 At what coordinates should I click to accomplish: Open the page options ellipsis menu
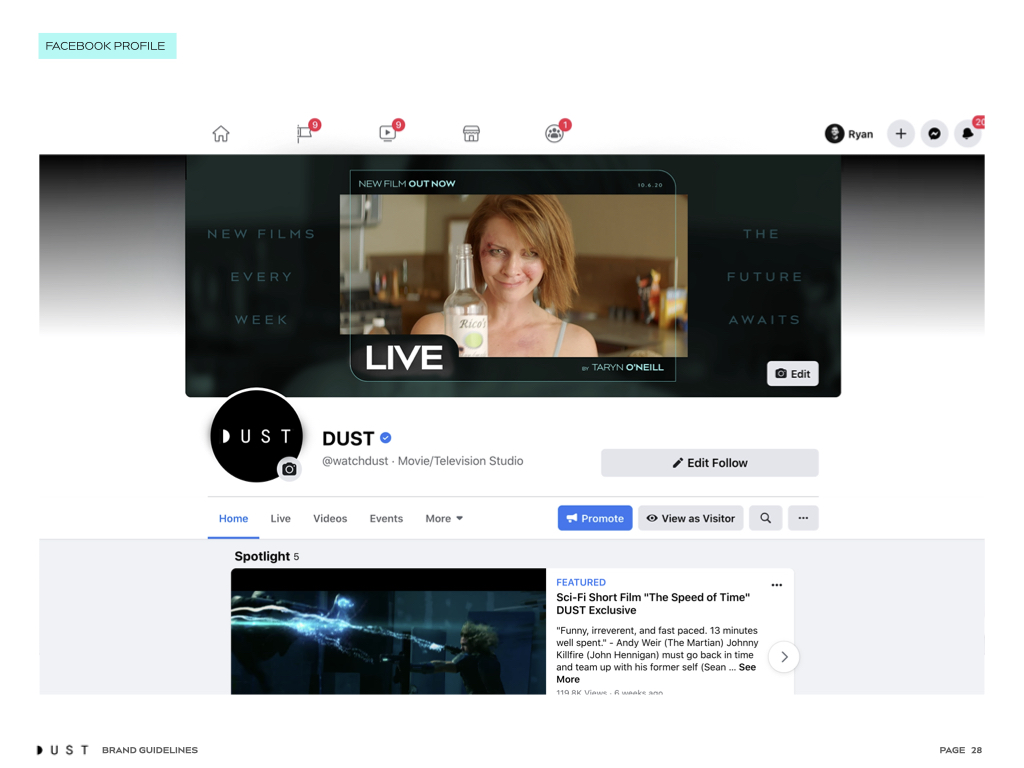pos(803,518)
